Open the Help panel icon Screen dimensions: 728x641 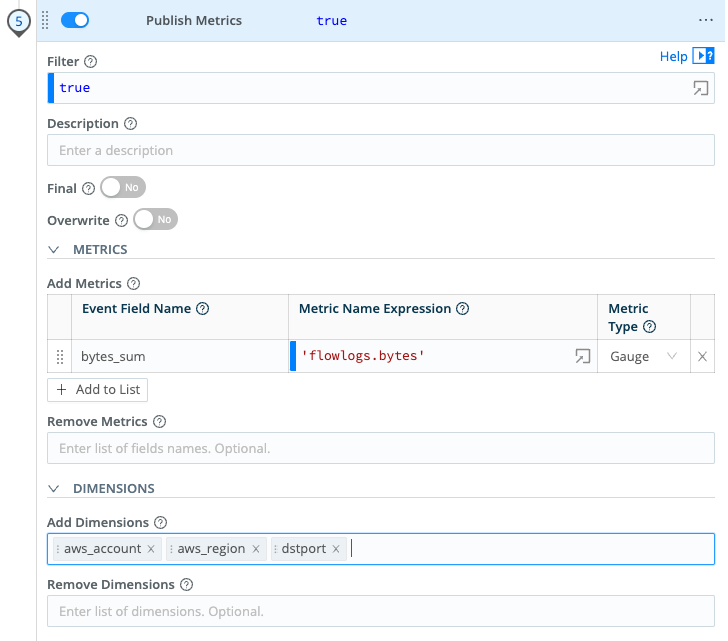(703, 56)
